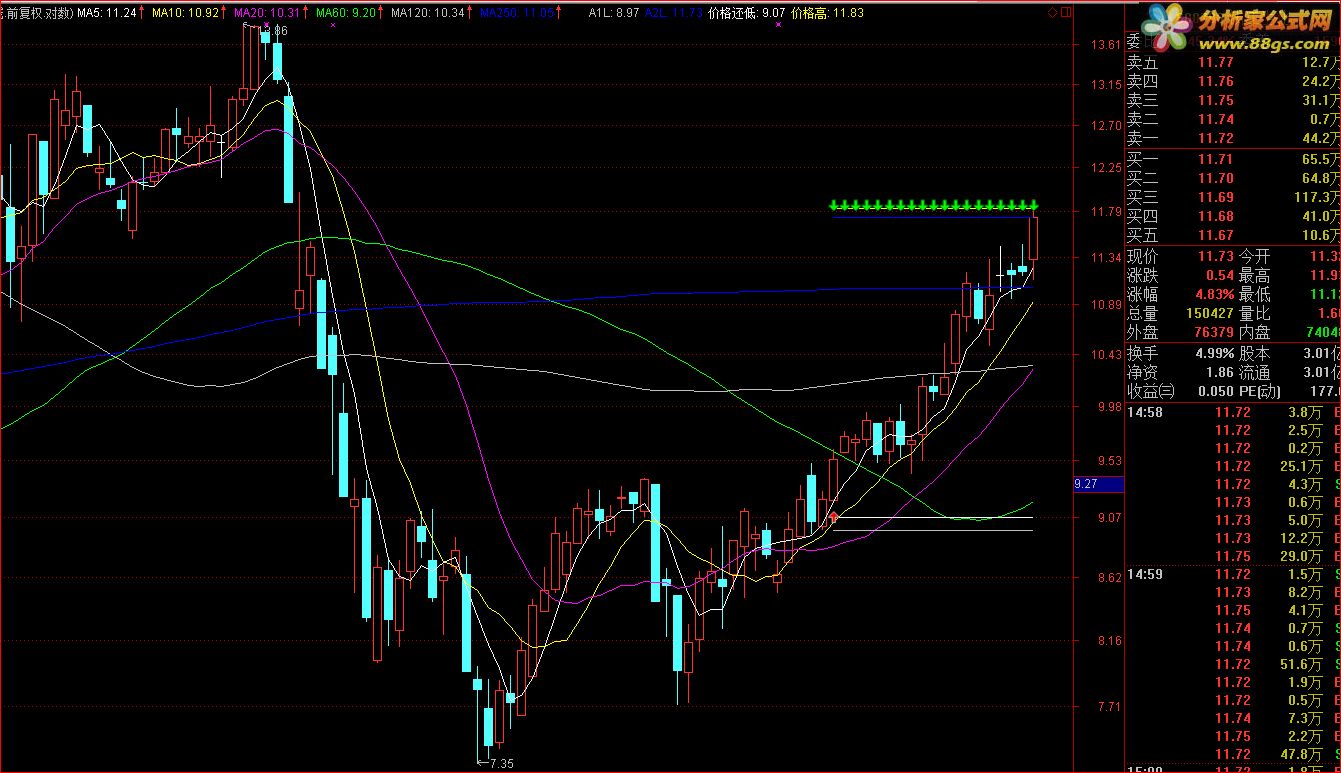Click the 今开 opening price label
Image resolution: width=1341 pixels, height=773 pixels.
[x=1255, y=256]
